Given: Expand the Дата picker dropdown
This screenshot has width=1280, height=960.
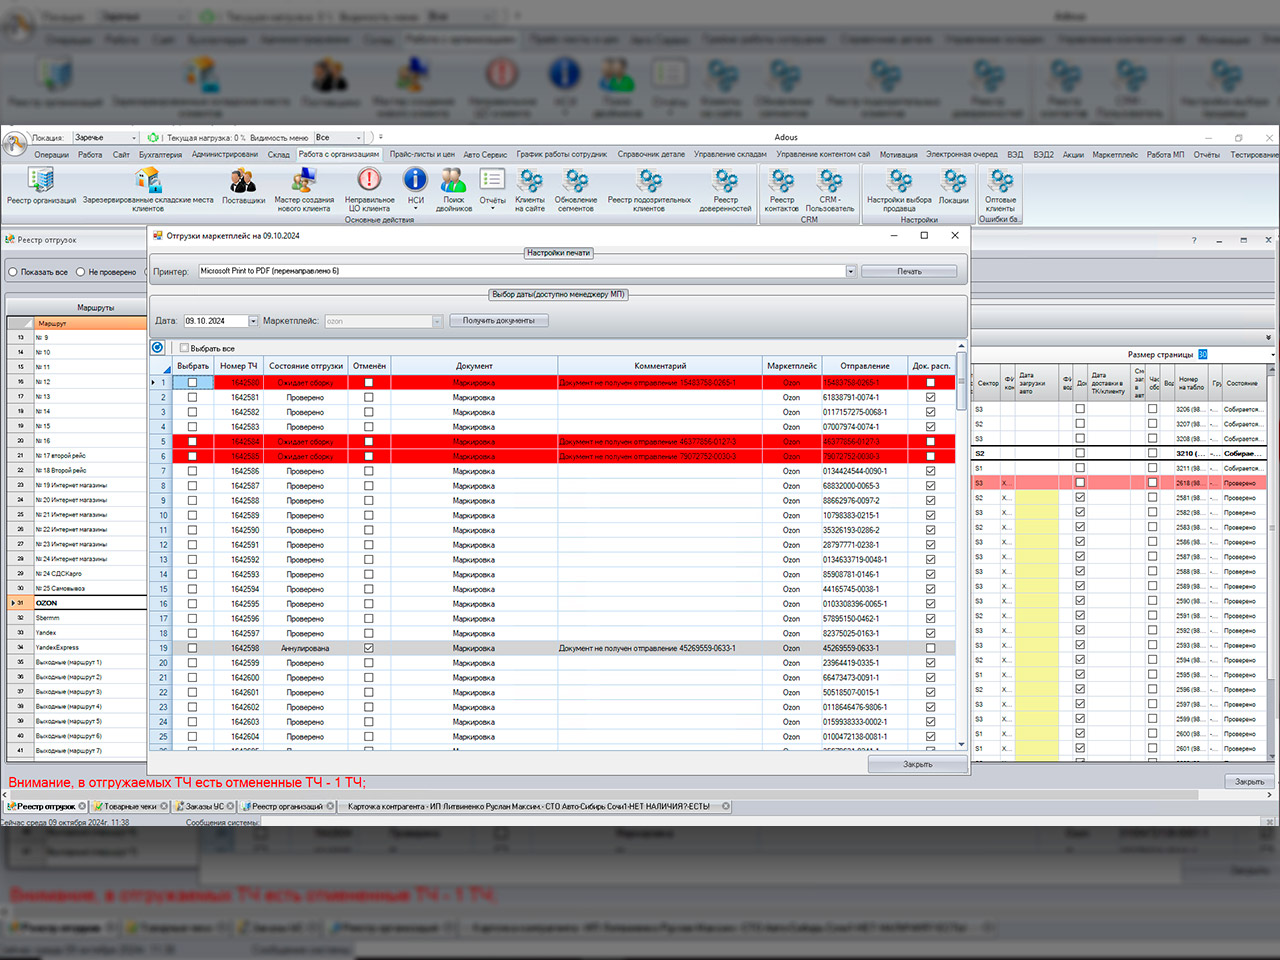Looking at the screenshot, I should point(253,321).
